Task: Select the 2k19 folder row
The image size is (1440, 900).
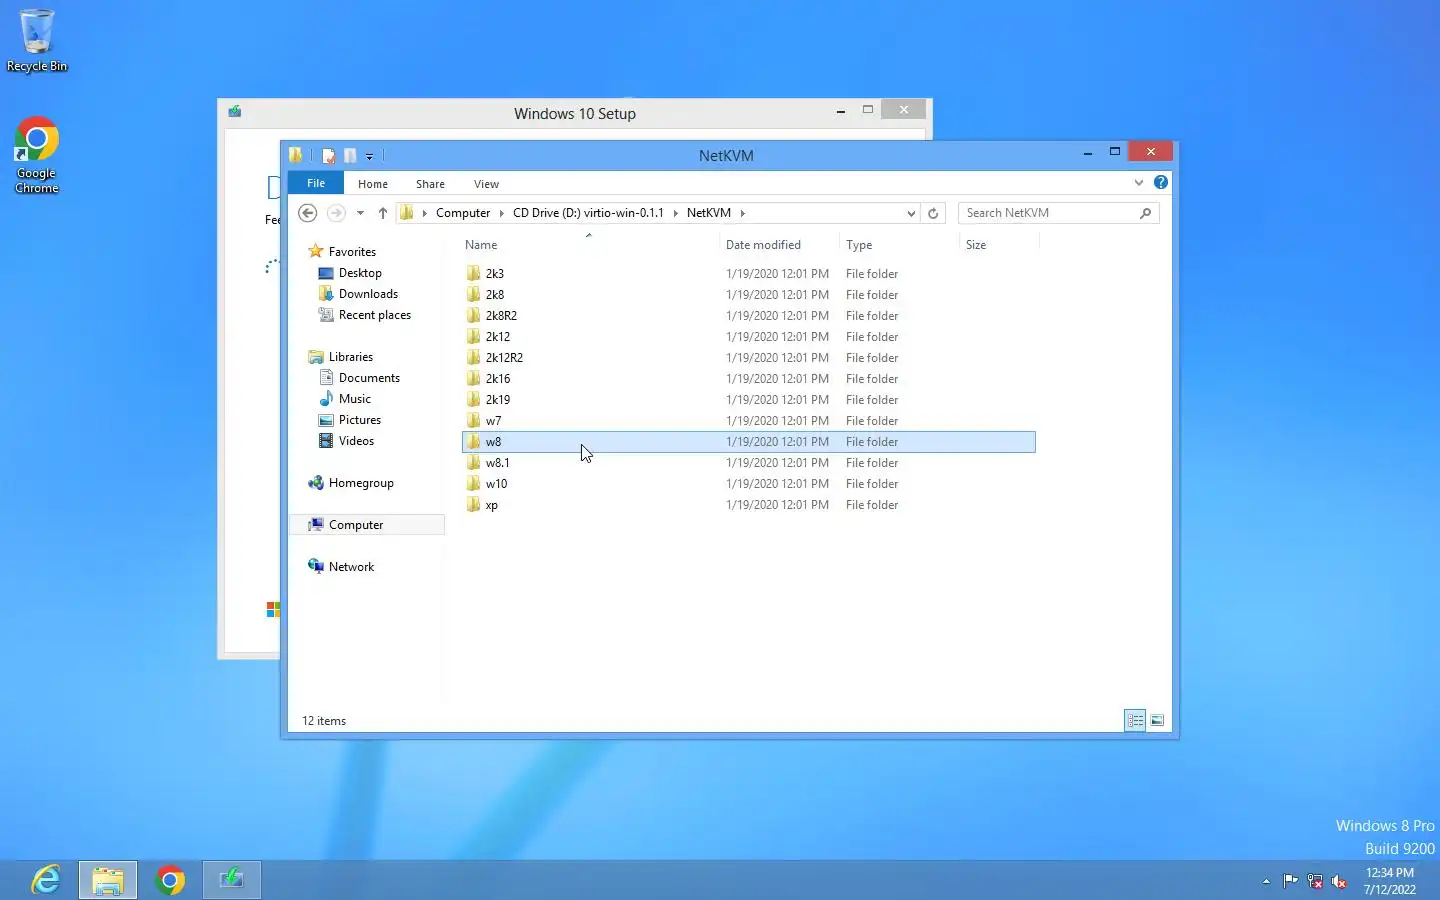Action: (x=749, y=400)
